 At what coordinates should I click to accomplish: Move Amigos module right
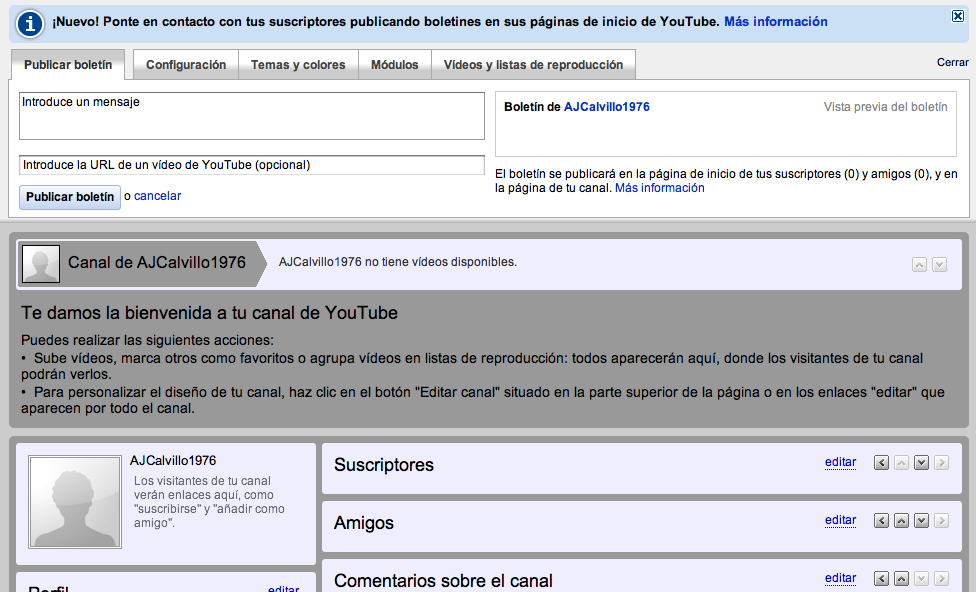click(941, 520)
